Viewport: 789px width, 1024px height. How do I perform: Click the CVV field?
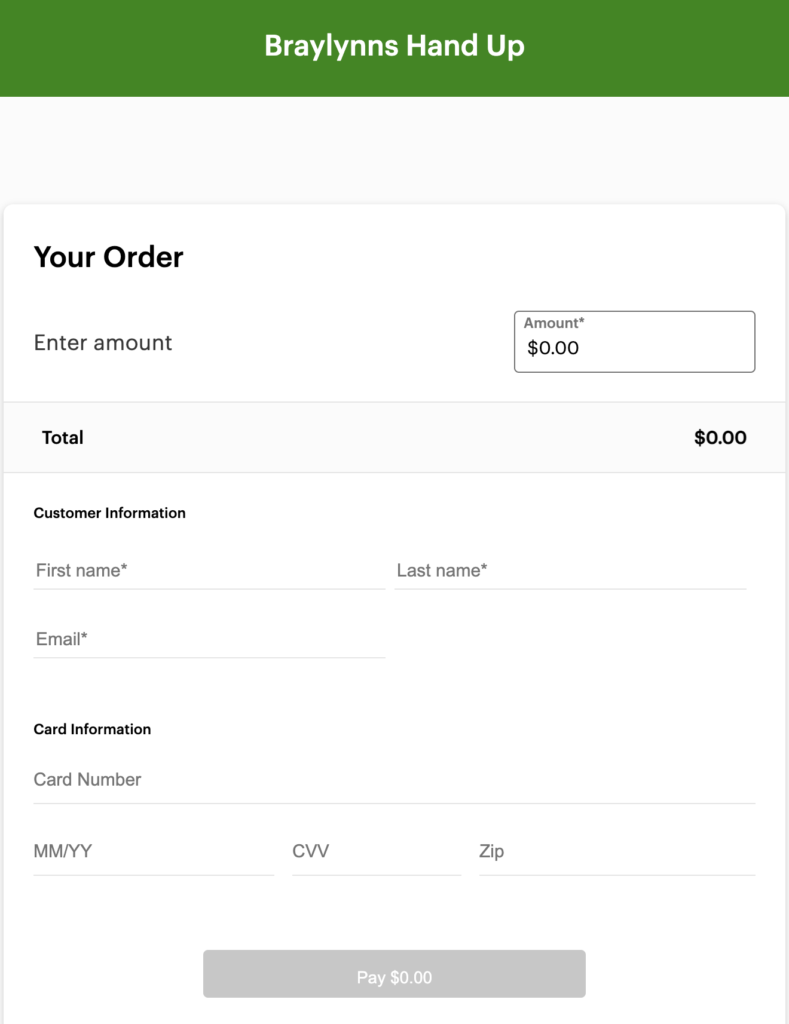(x=376, y=852)
